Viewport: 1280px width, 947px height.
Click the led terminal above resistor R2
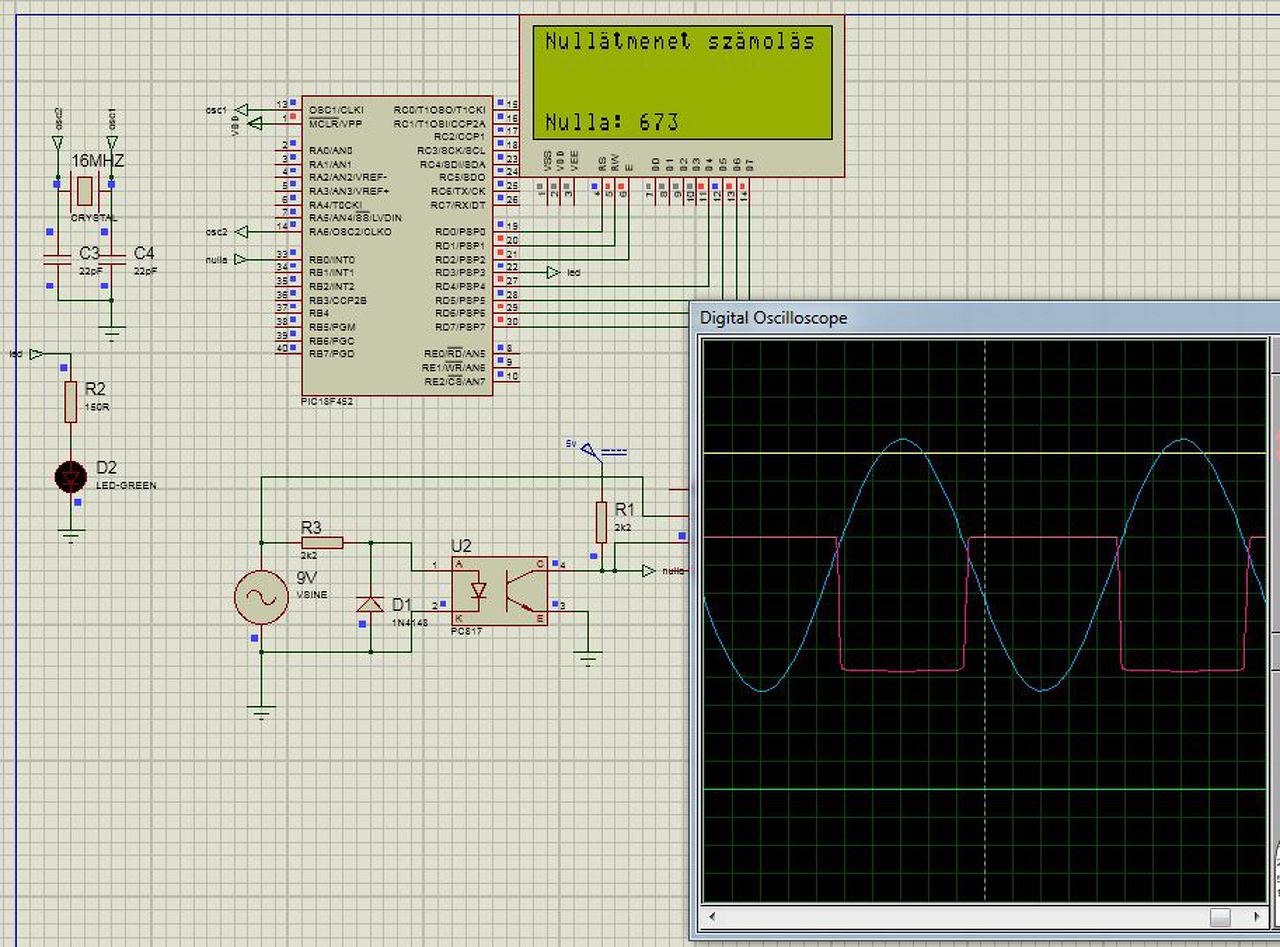37,353
